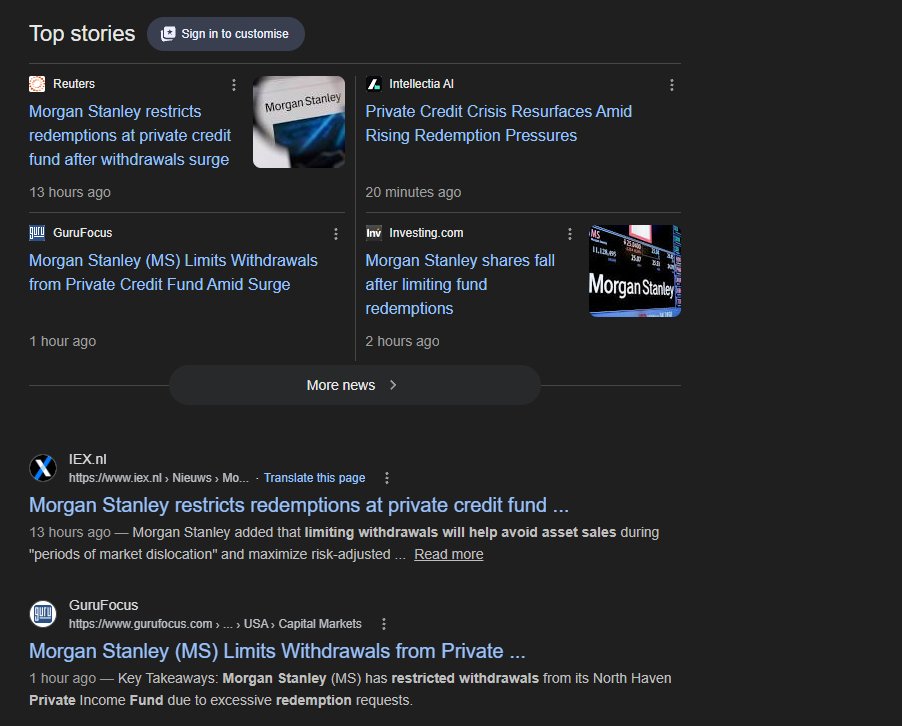Open Private Credit Crisis Resurfaces headline

coord(499,123)
